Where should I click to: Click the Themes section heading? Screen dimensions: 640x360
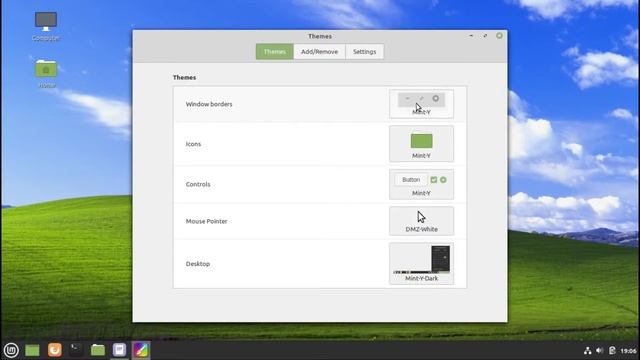pyautogui.click(x=184, y=77)
